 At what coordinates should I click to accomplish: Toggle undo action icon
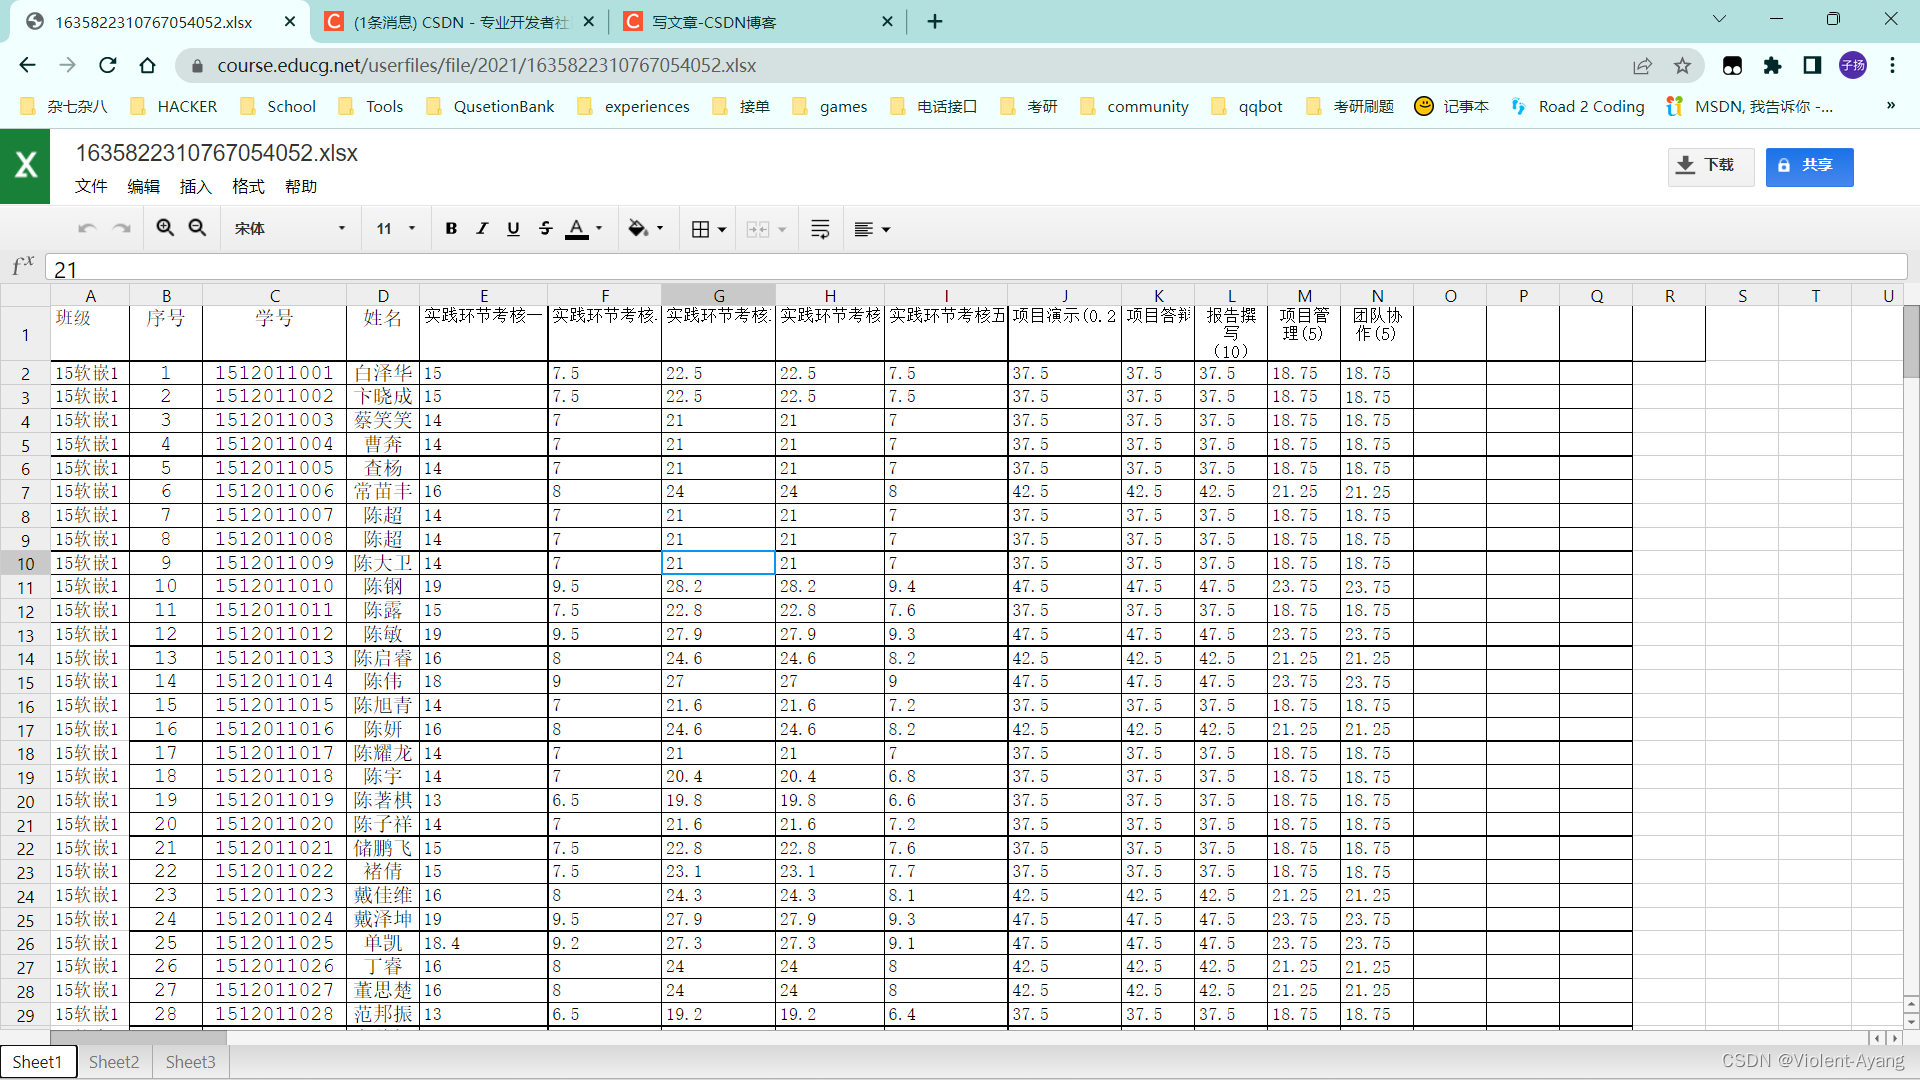(x=88, y=227)
